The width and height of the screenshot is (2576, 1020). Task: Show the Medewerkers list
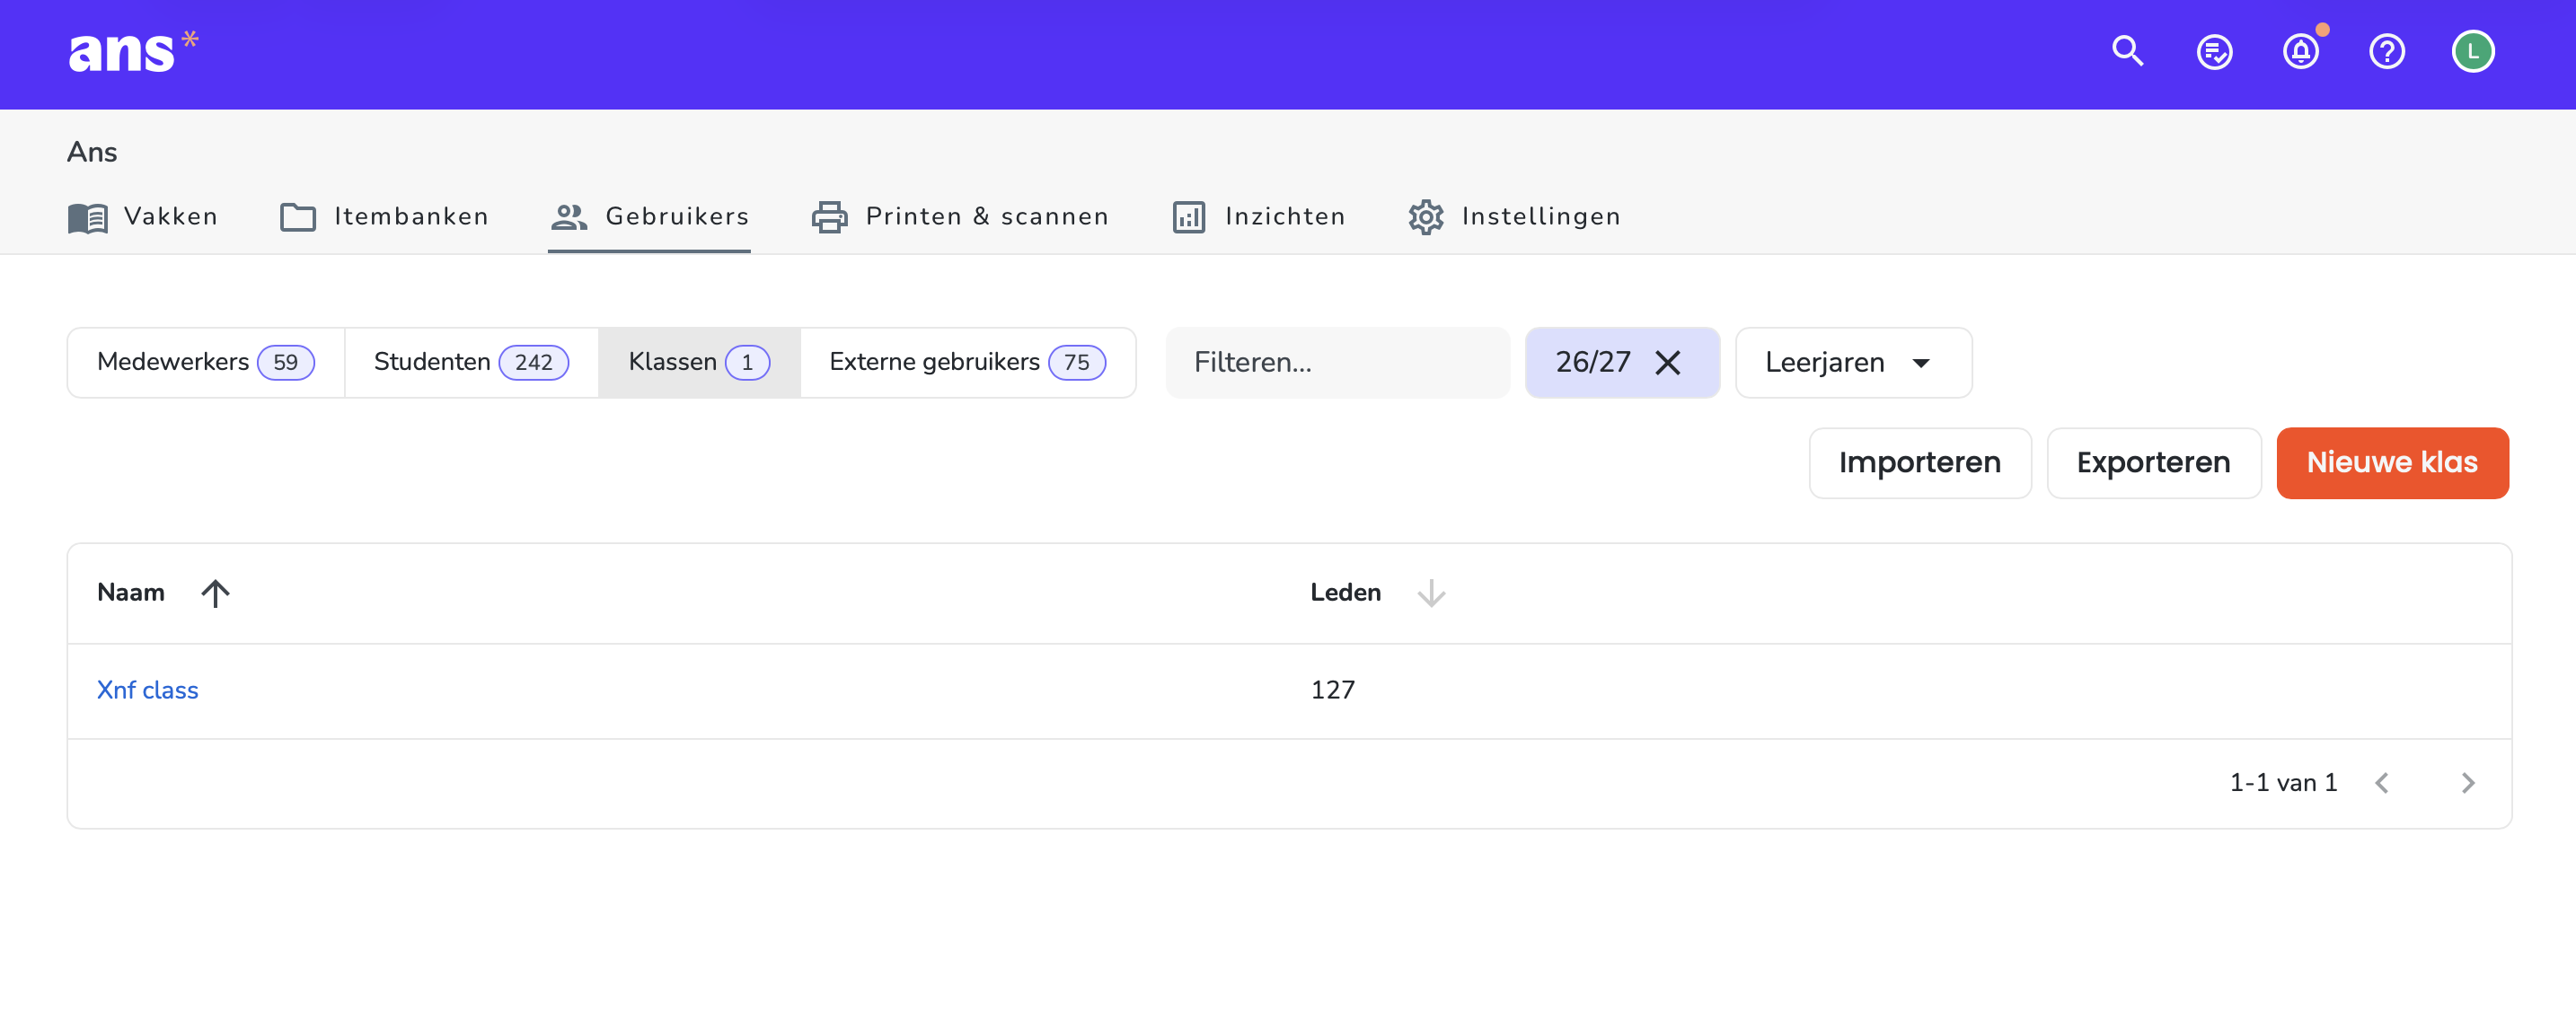[x=206, y=362]
